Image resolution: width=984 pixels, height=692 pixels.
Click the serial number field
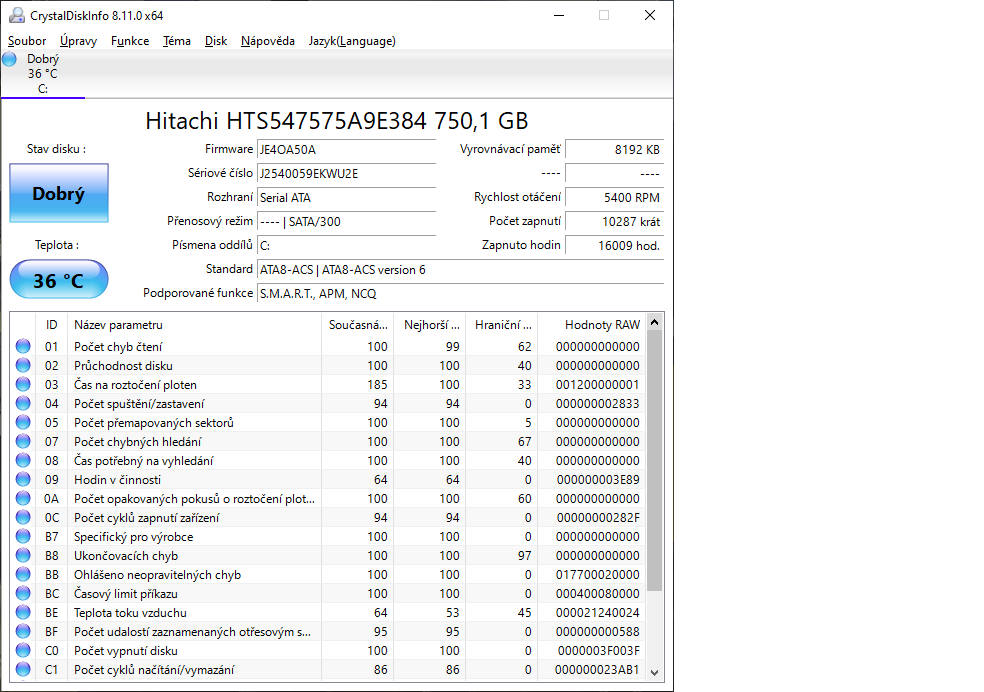click(x=346, y=174)
